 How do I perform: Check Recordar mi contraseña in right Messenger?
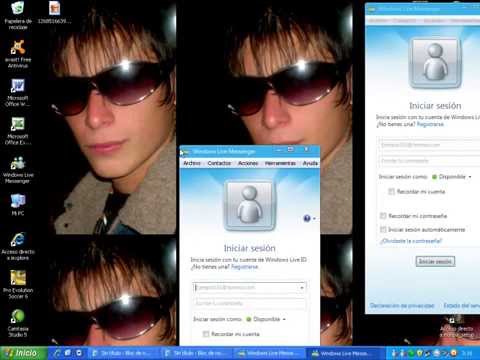pos(383,216)
